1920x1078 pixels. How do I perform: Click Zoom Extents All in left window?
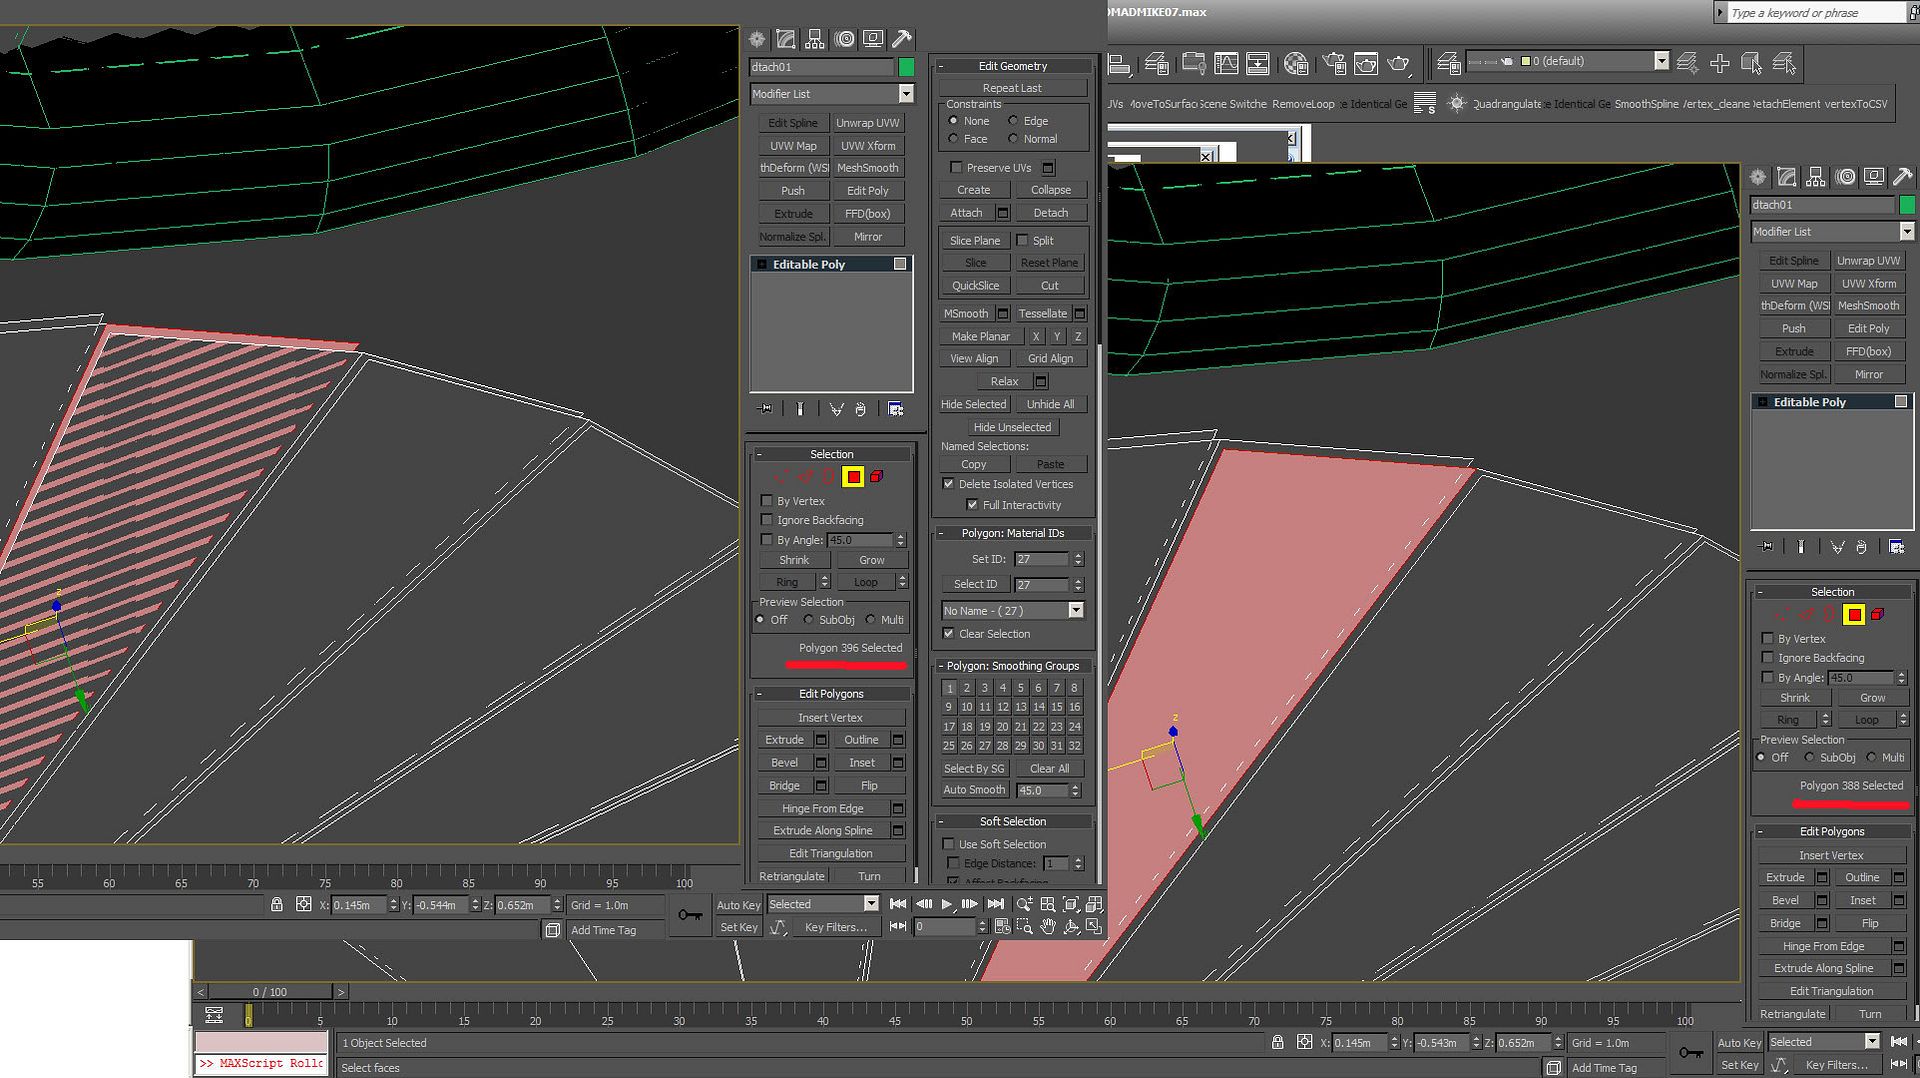click(1094, 904)
